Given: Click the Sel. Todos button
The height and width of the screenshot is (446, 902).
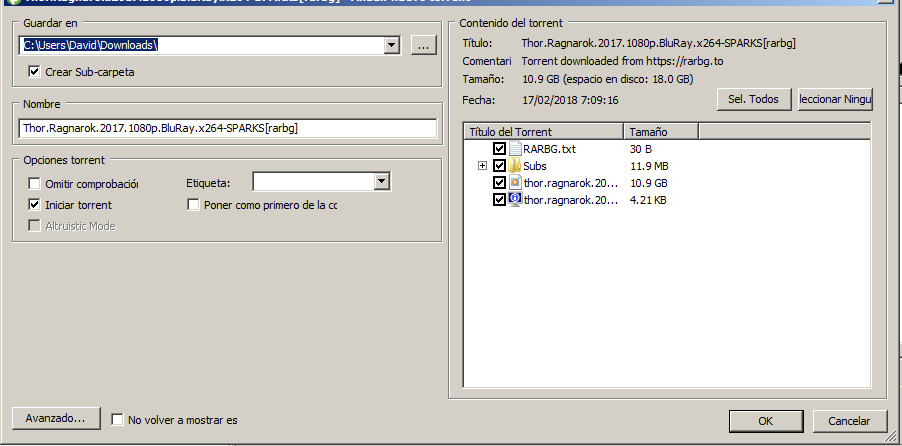Looking at the screenshot, I should 753,99.
